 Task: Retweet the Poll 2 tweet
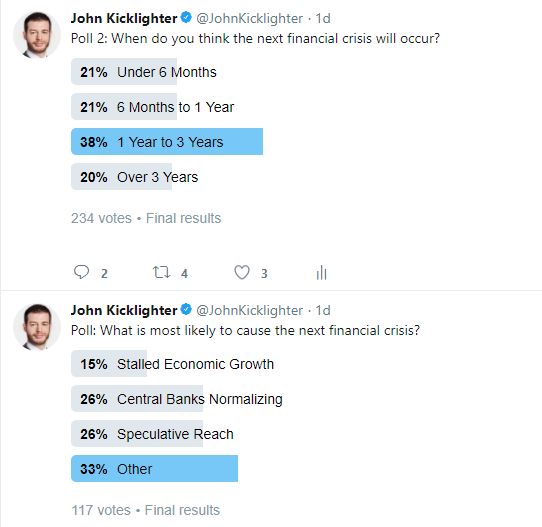point(162,272)
